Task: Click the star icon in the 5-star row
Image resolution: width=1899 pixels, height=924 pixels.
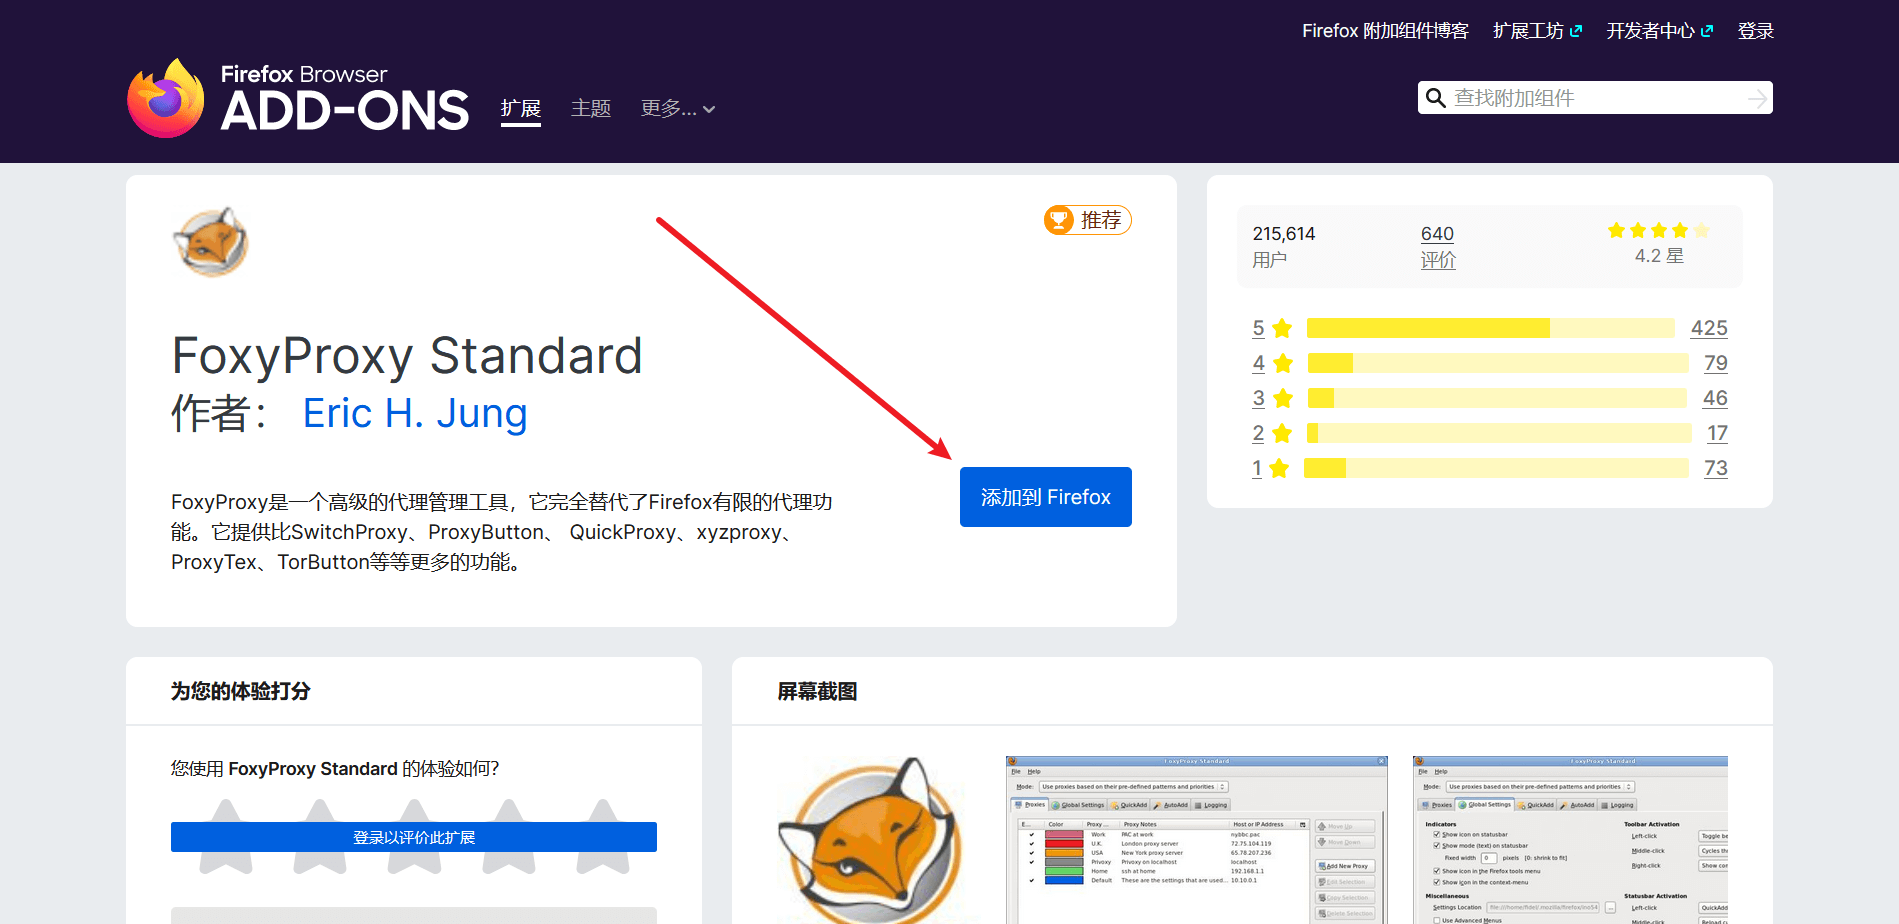Action: [1283, 328]
